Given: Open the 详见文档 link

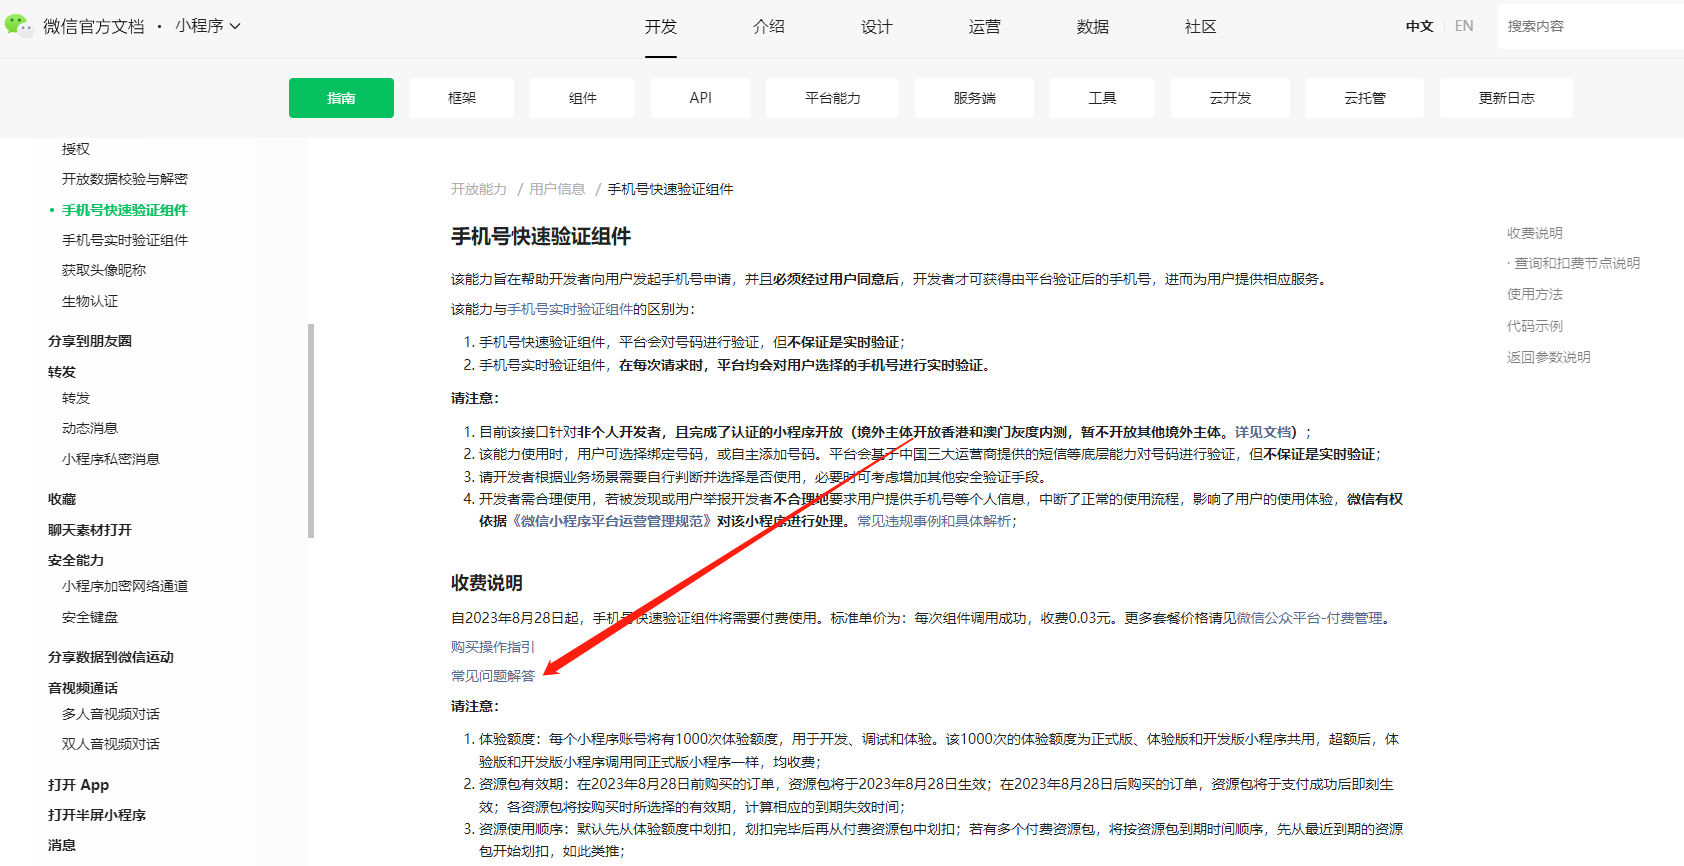Looking at the screenshot, I should pyautogui.click(x=1263, y=432).
